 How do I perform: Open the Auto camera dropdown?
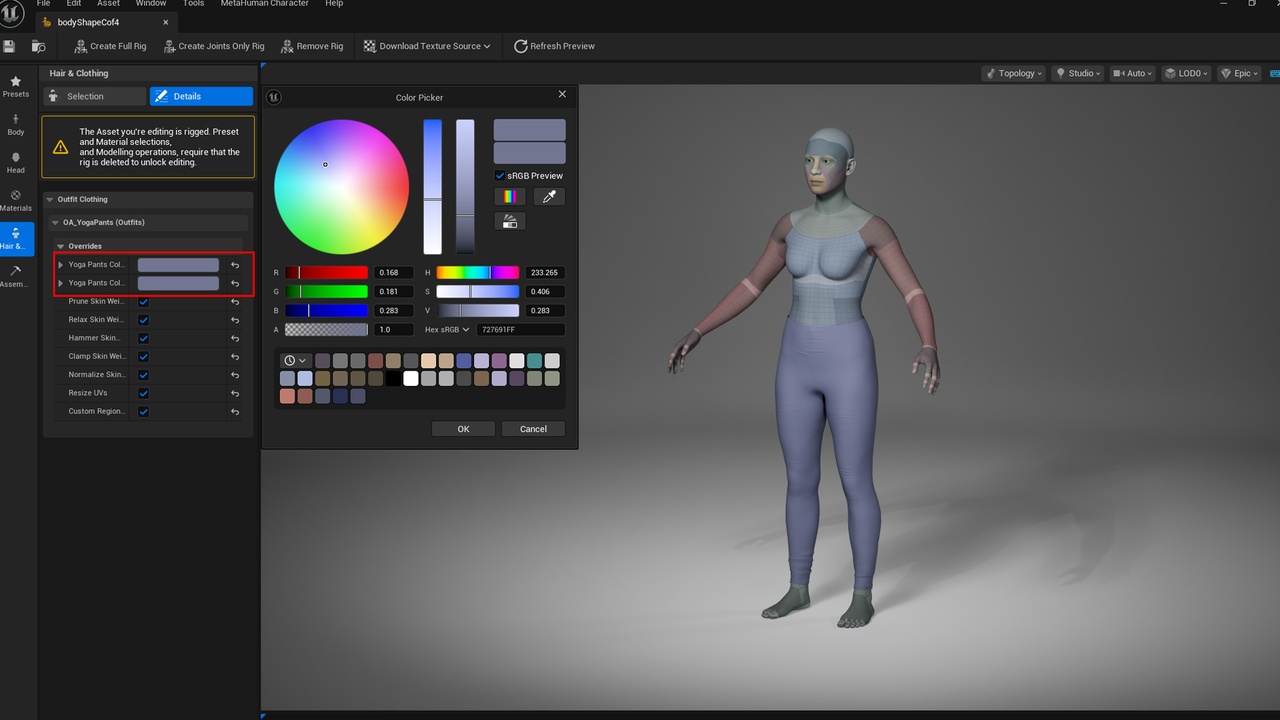[1133, 73]
